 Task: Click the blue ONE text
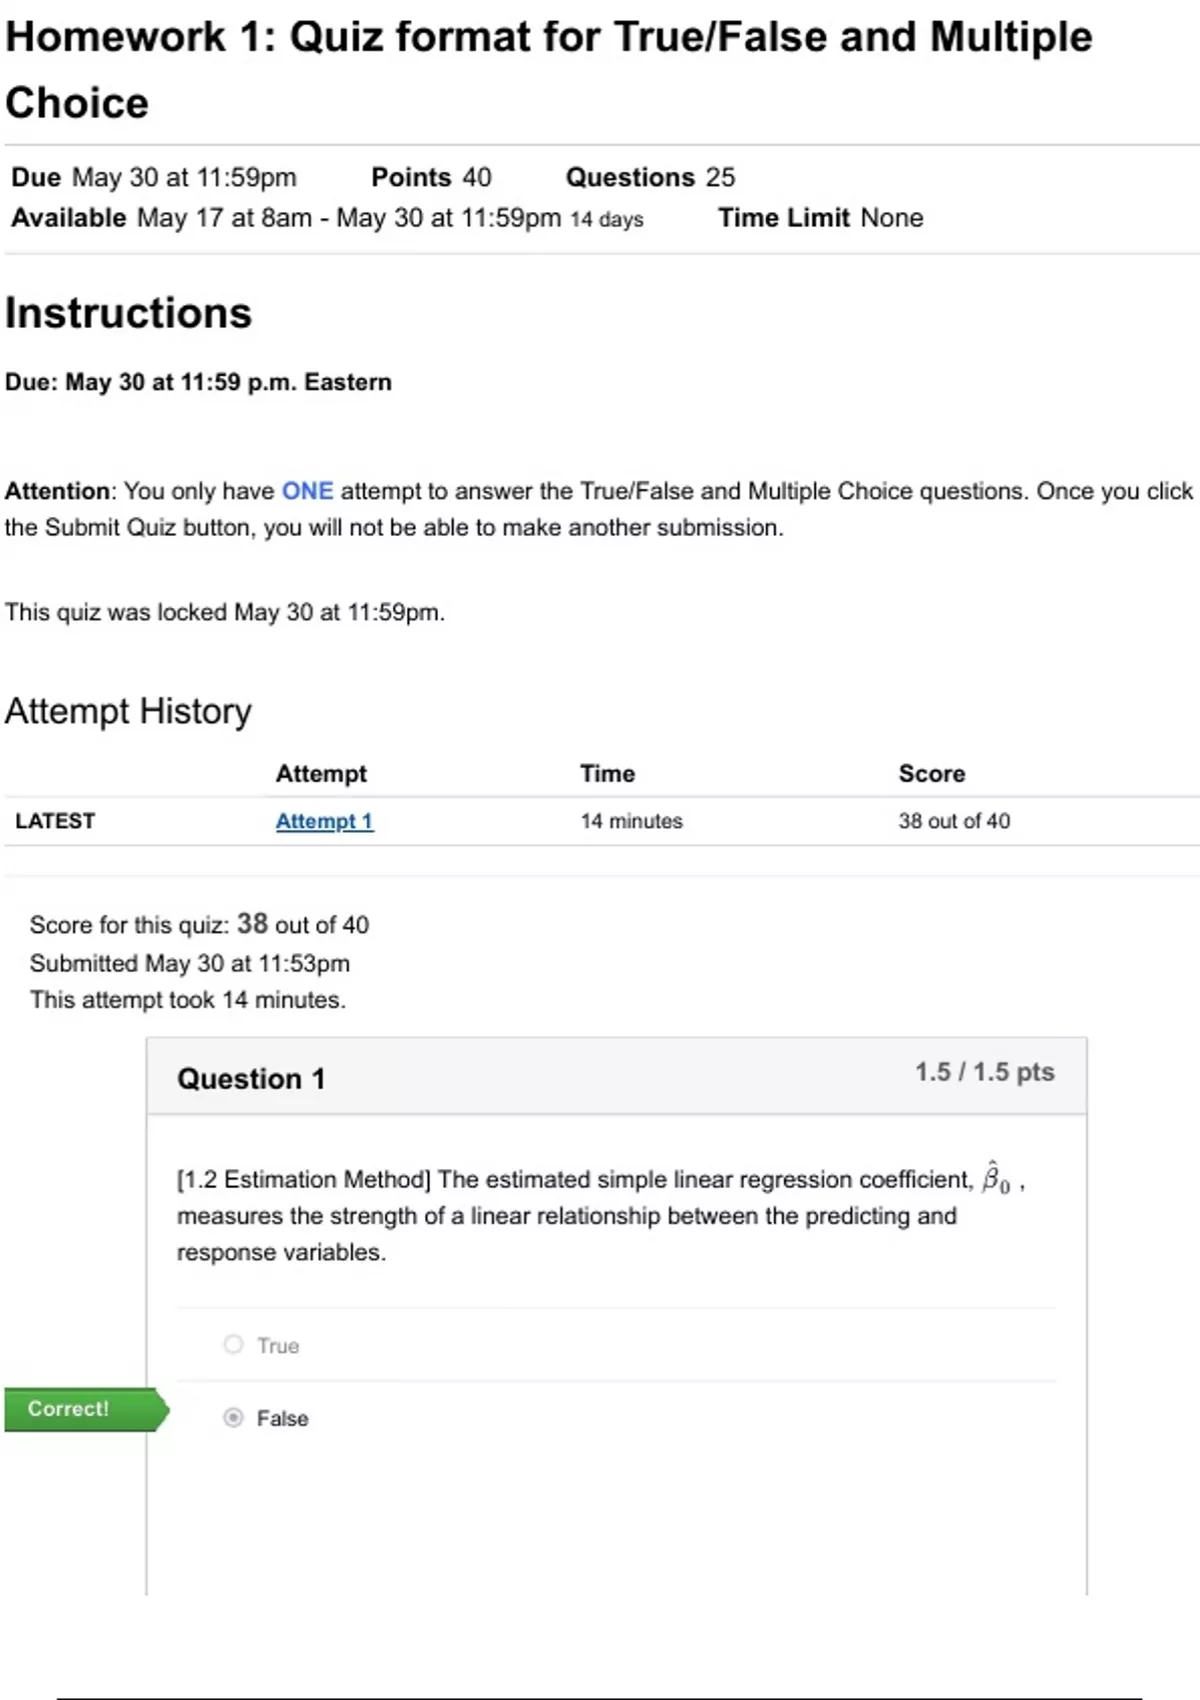tap(307, 491)
